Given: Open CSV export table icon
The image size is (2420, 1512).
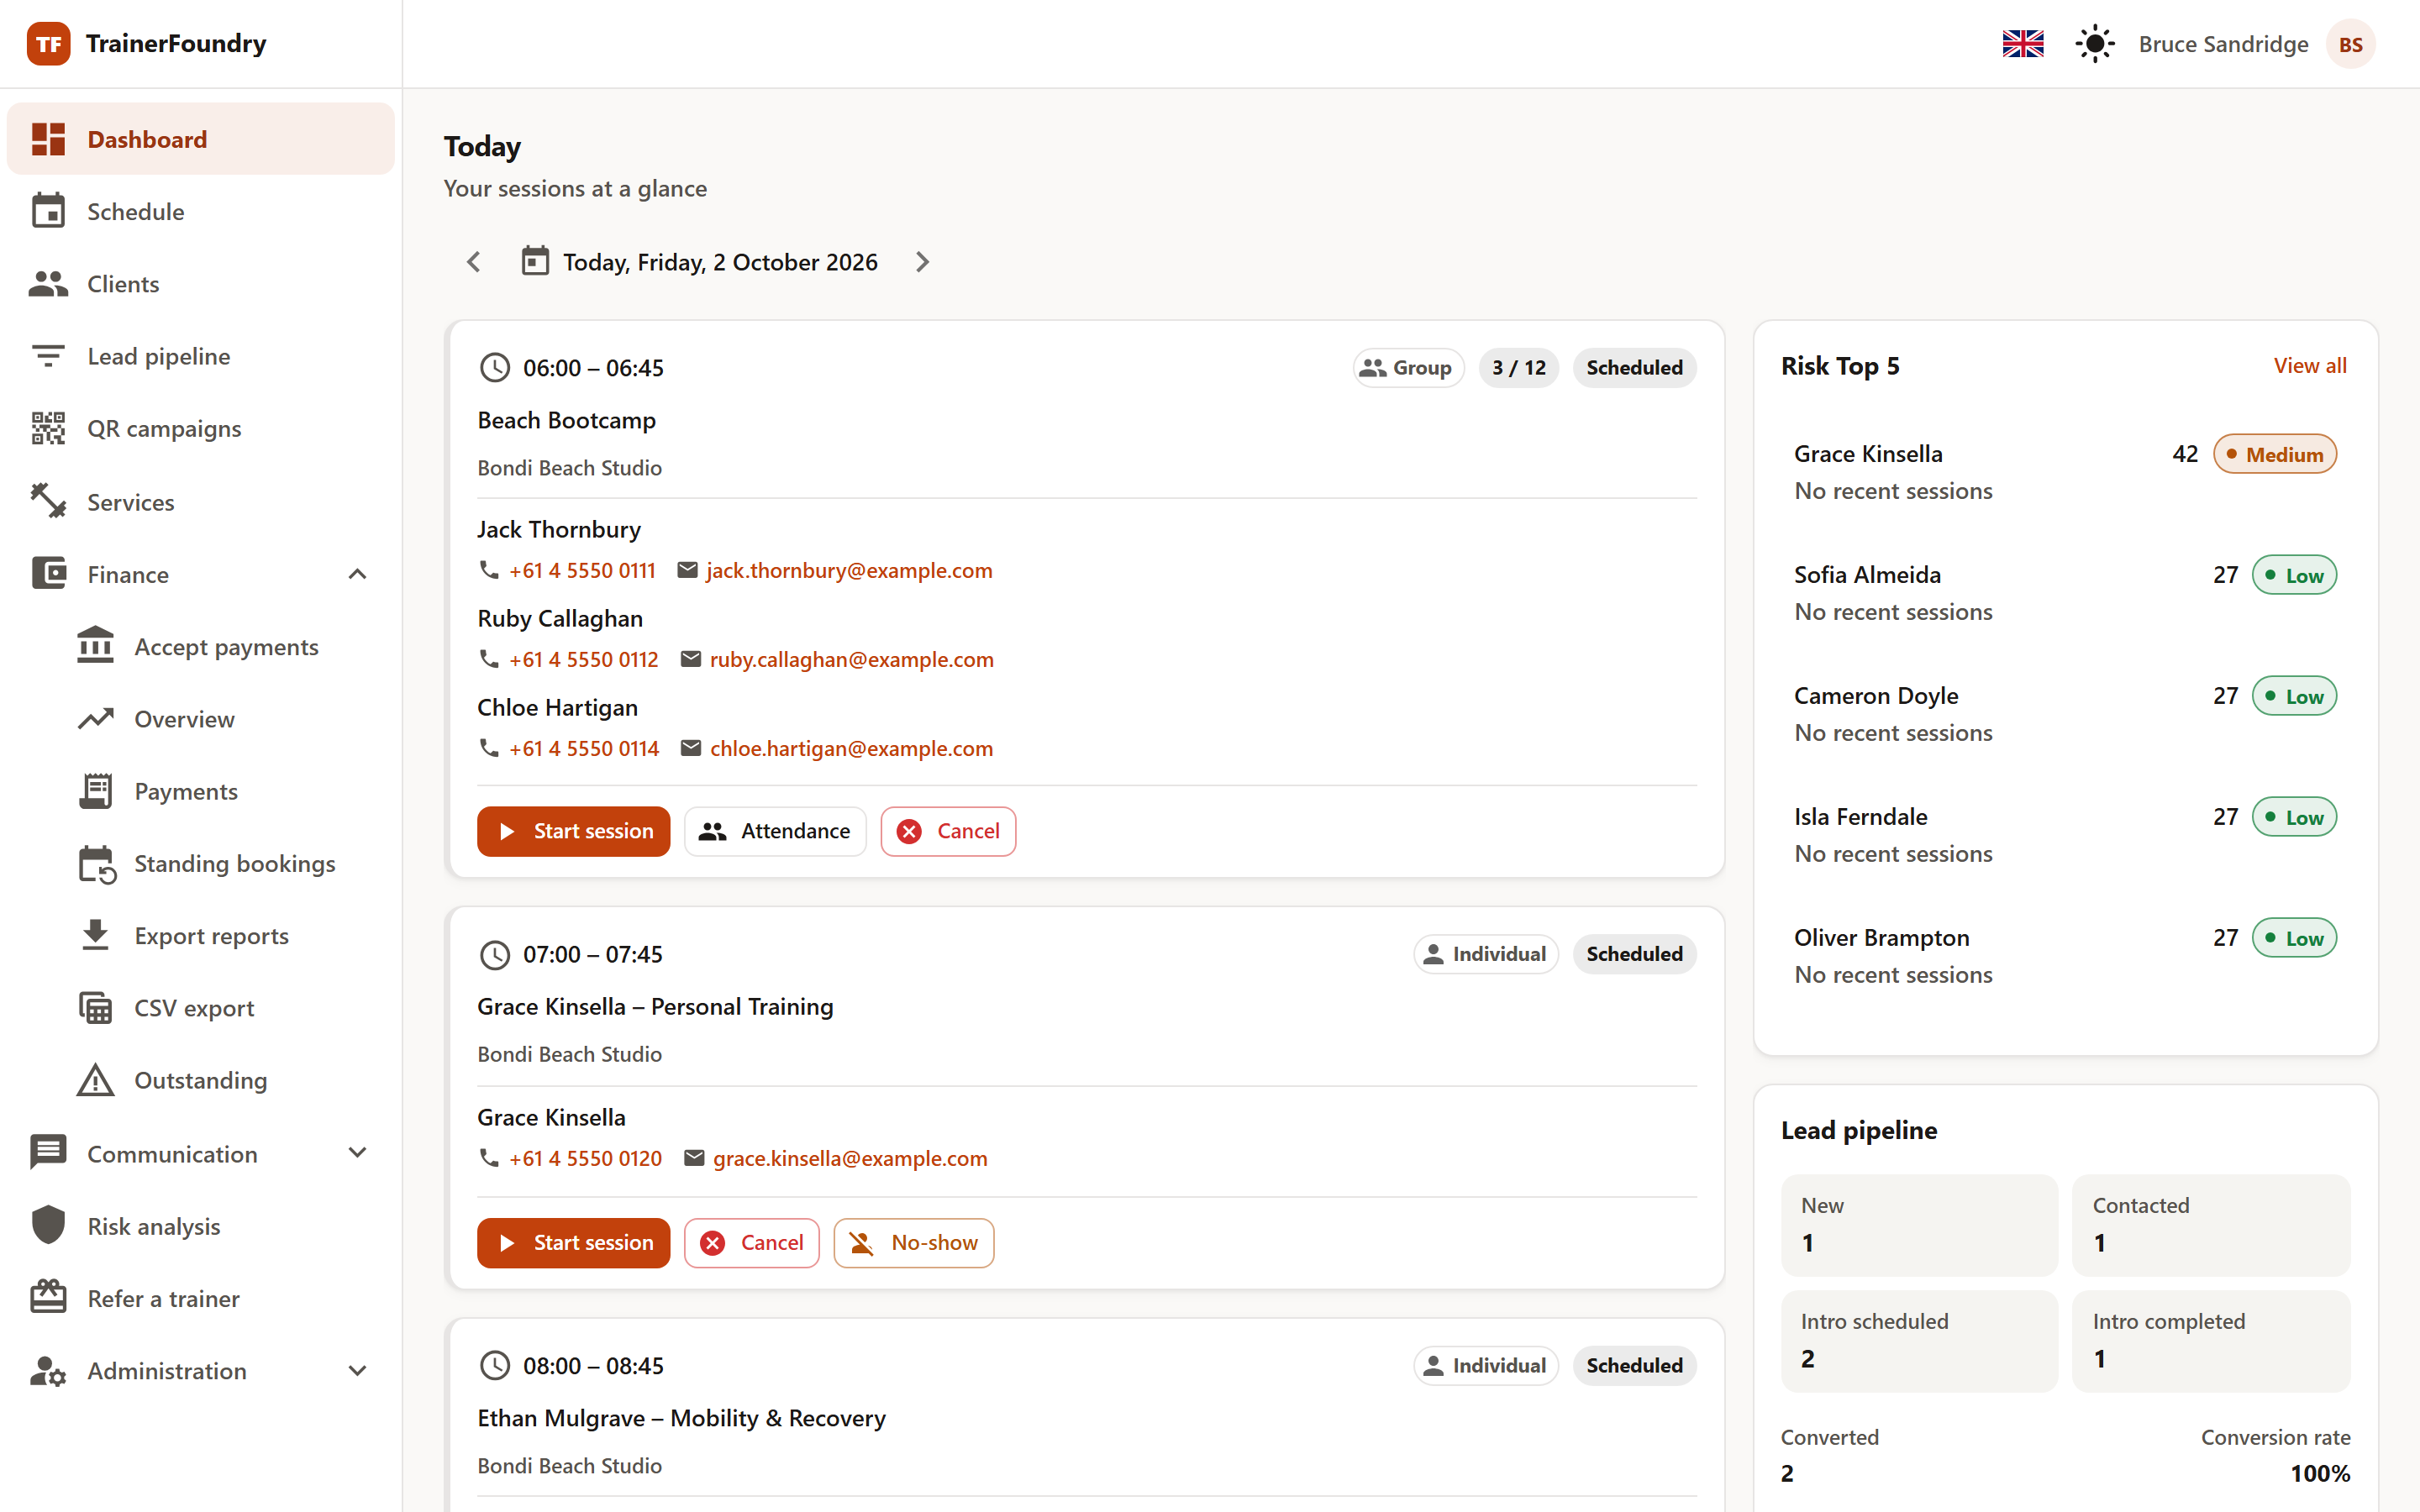Looking at the screenshot, I should (96, 1008).
